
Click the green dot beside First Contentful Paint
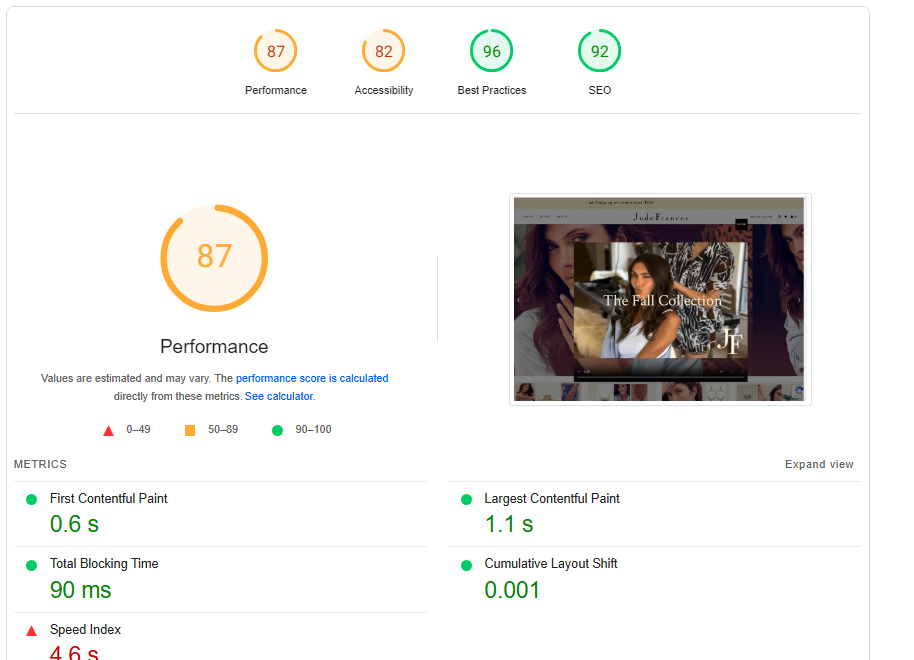tap(31, 499)
